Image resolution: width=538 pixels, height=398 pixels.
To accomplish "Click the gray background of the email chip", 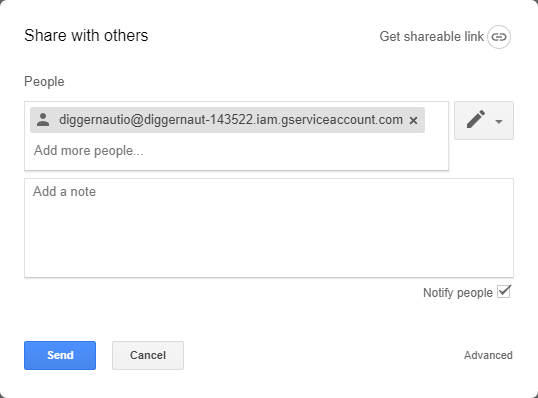I will click(227, 120).
